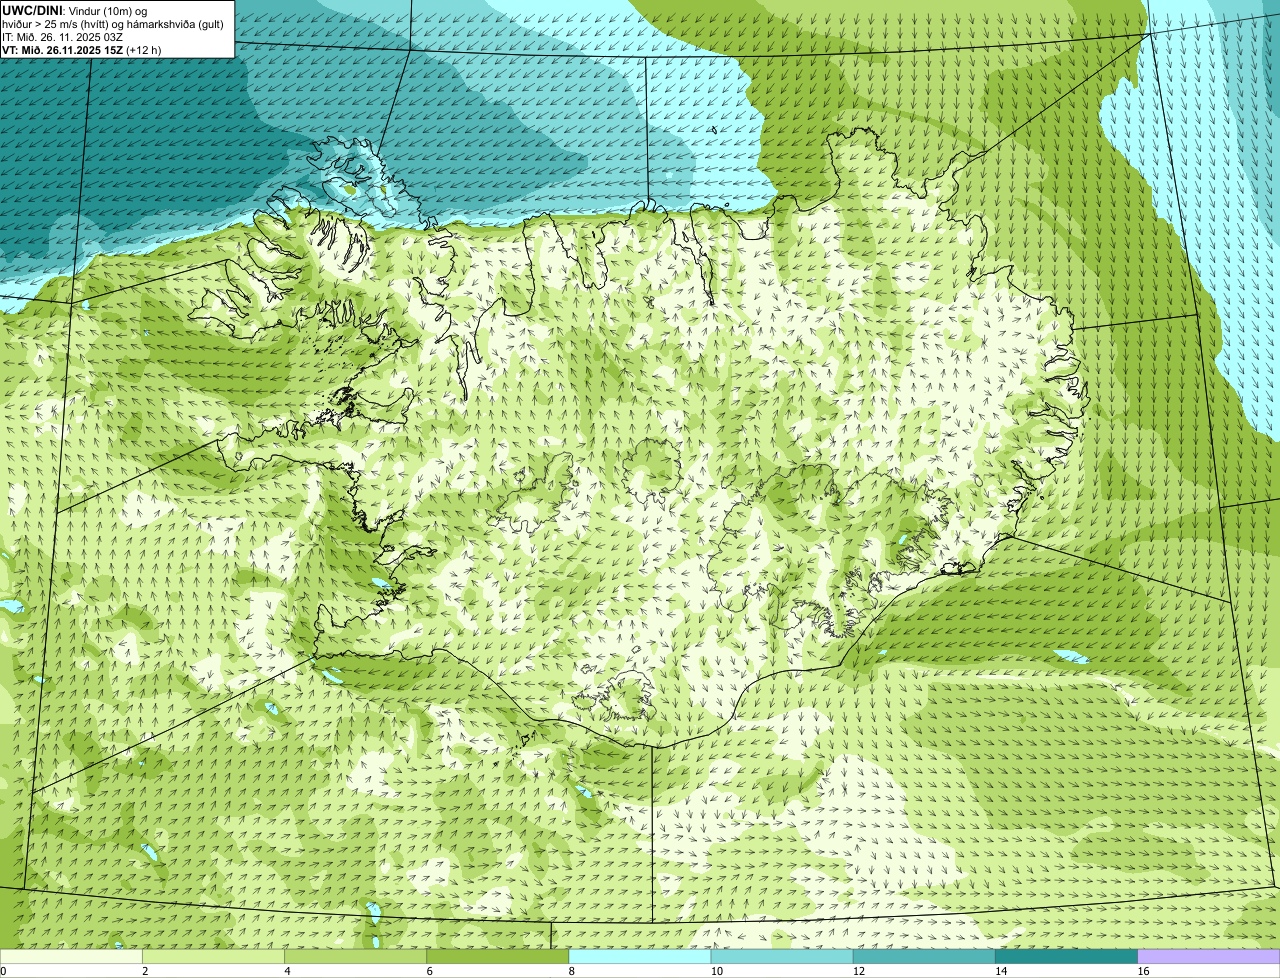Click the legend scale label '14'
This screenshot has height=978, width=1280.
click(x=1001, y=971)
